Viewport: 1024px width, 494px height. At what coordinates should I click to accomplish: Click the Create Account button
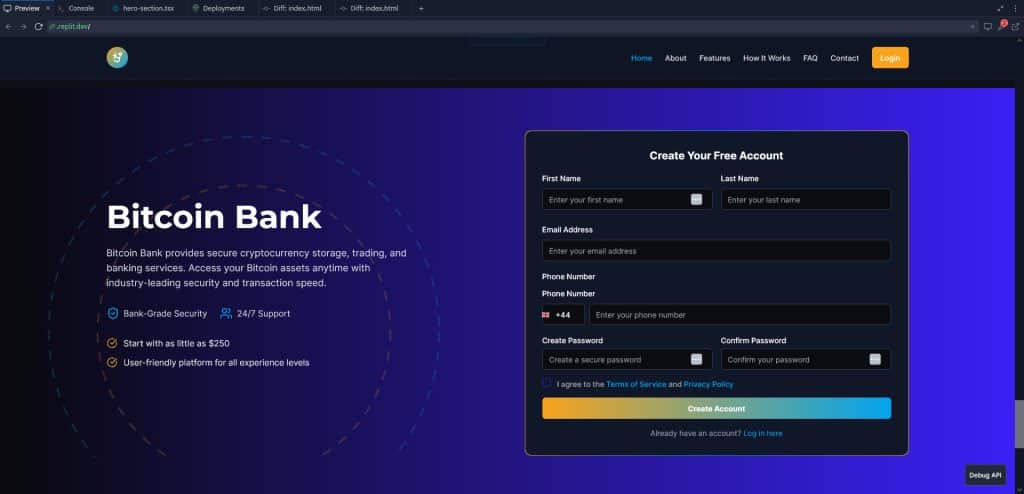pyautogui.click(x=716, y=408)
